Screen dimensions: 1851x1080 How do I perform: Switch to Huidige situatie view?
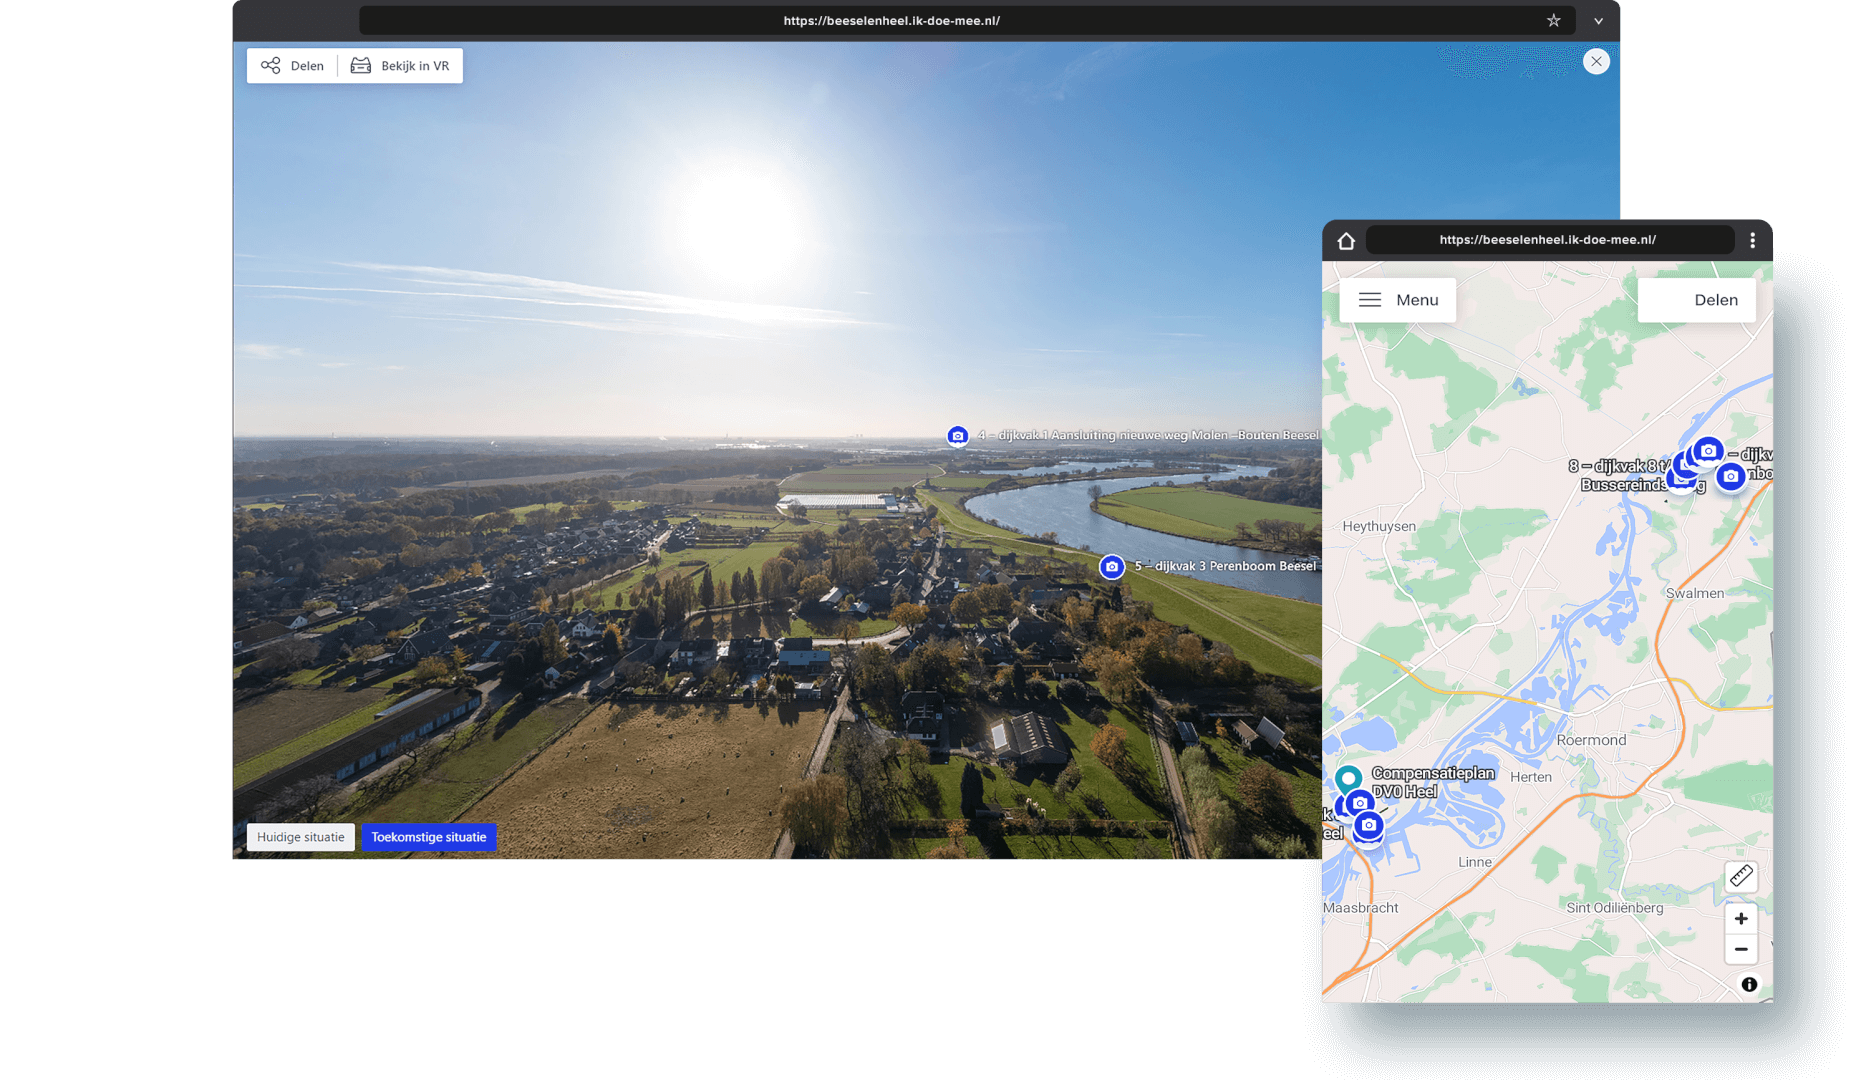tap(300, 837)
